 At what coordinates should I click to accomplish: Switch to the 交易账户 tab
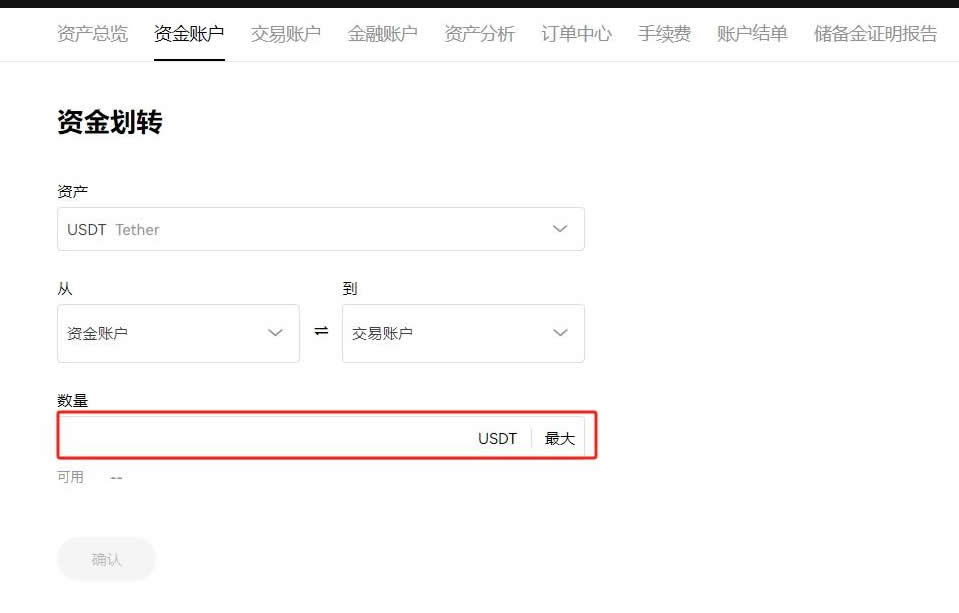(x=285, y=31)
